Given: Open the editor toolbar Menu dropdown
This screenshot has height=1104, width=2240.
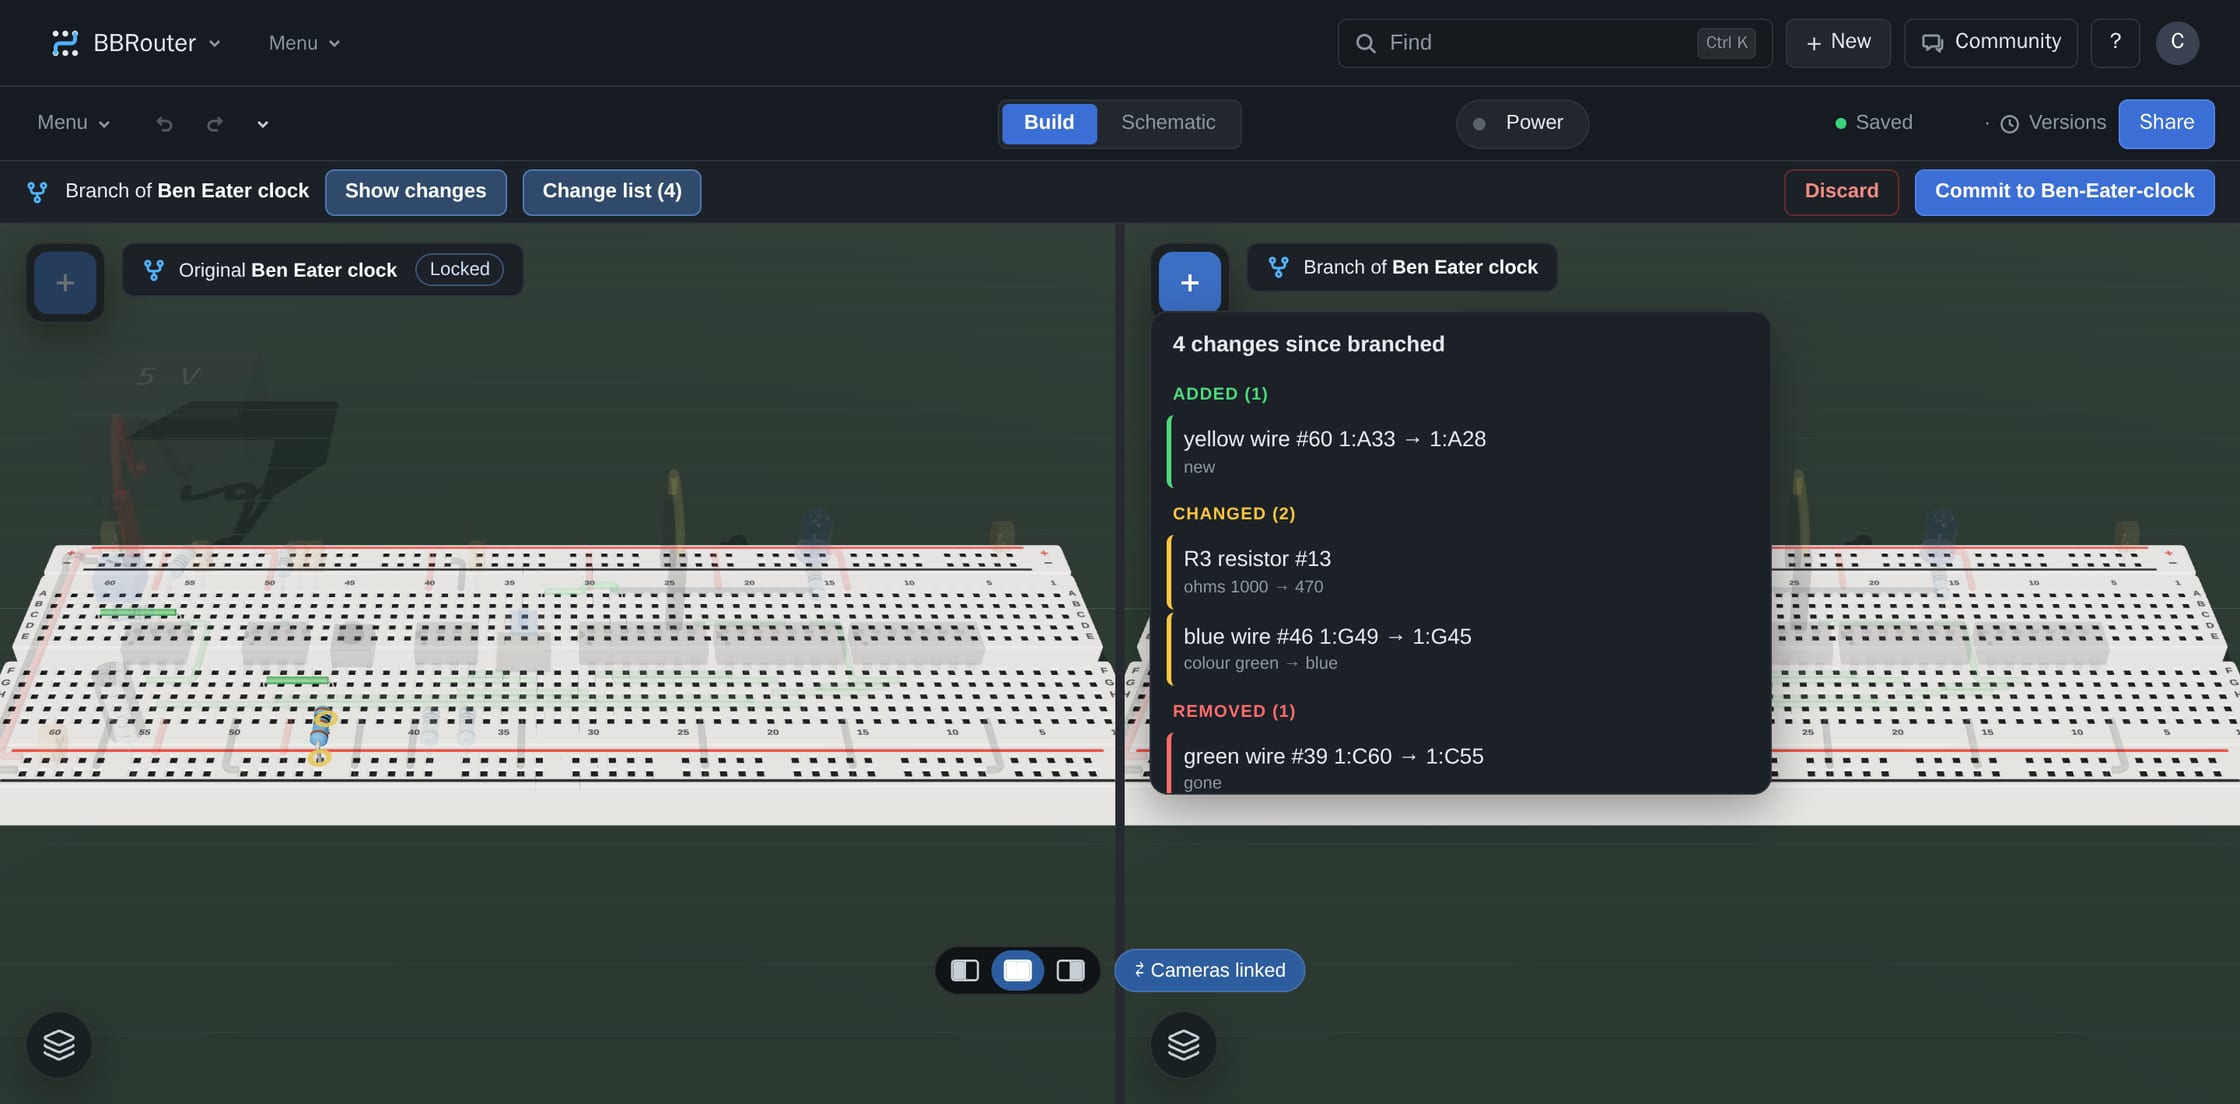Looking at the screenshot, I should pos(73,123).
